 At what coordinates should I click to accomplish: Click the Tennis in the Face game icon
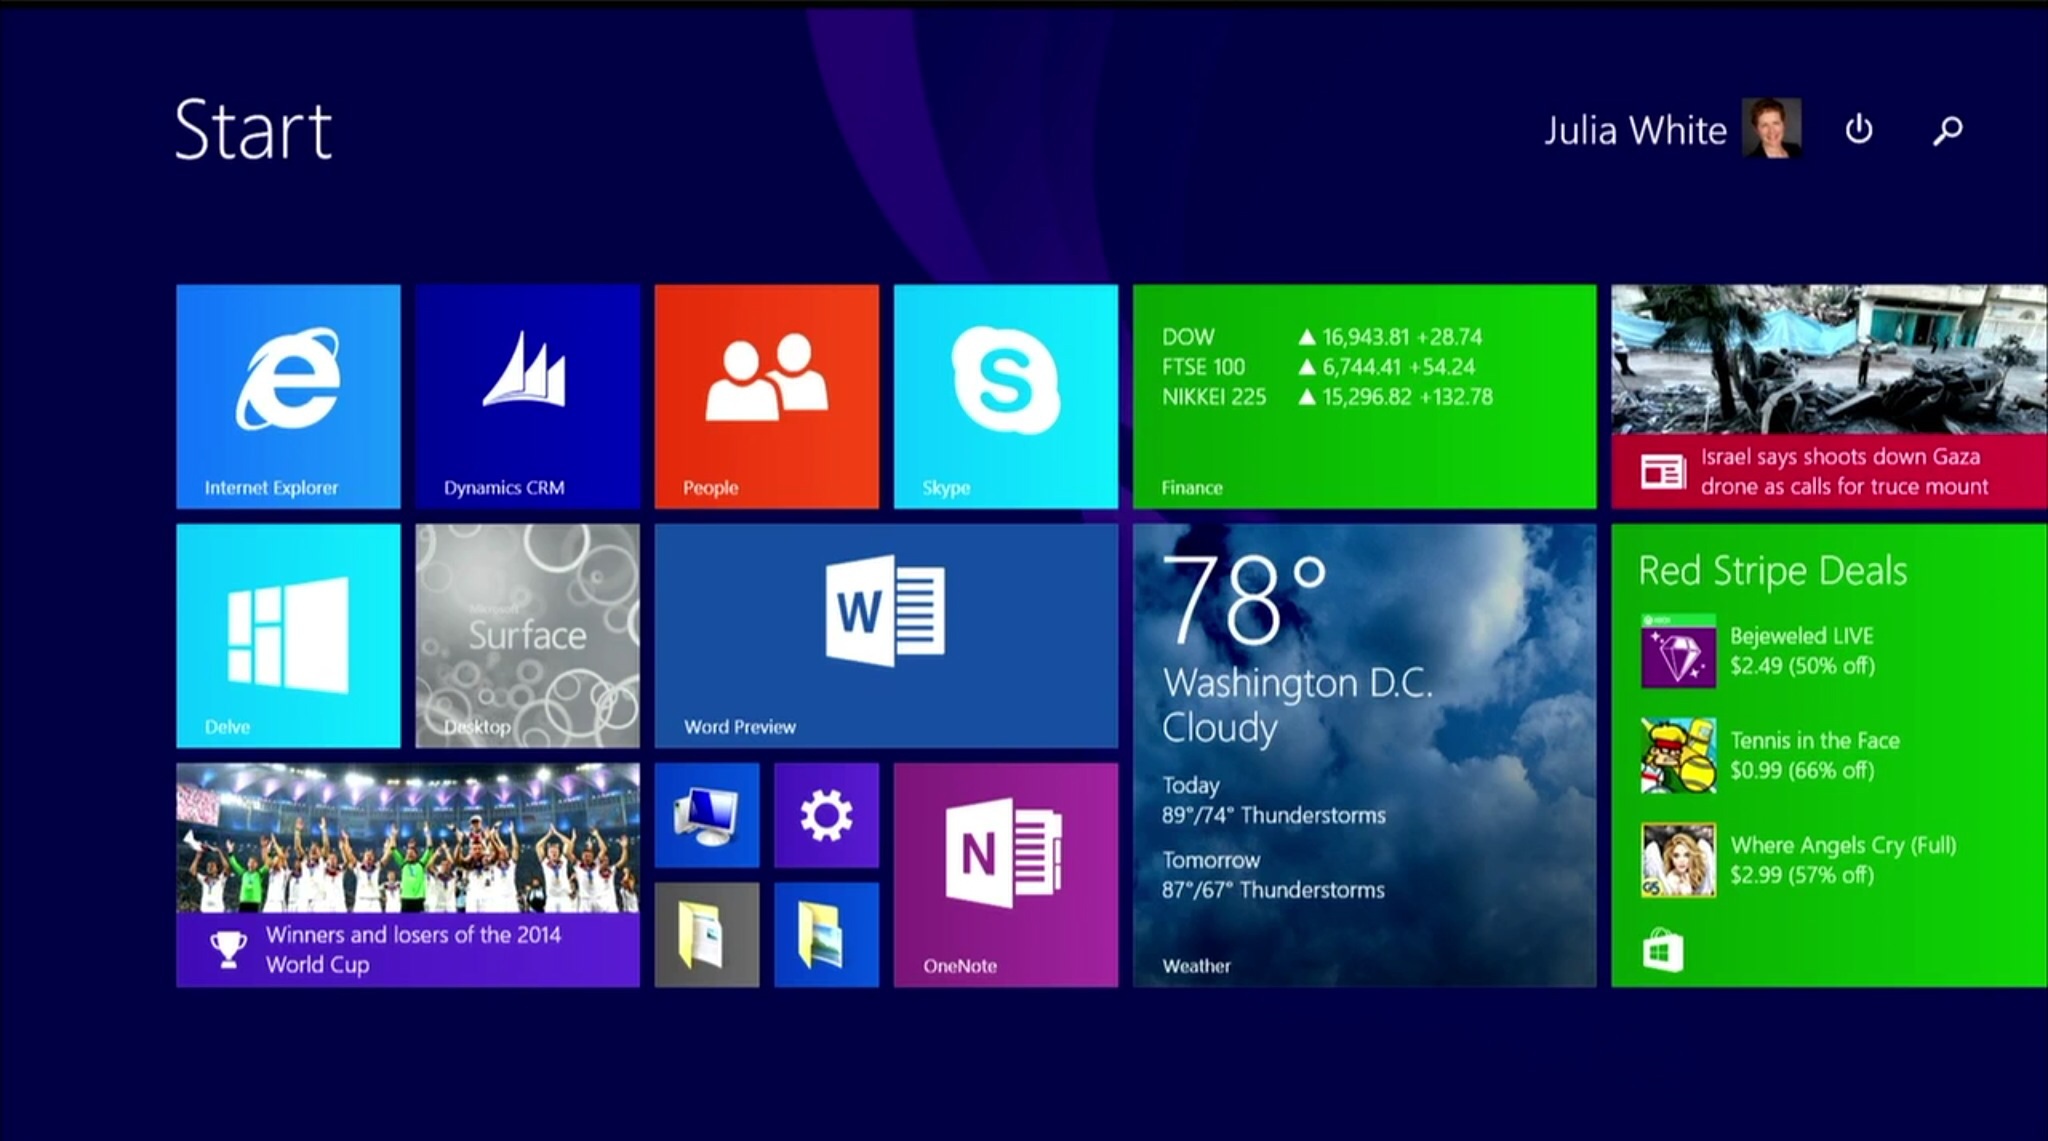pyautogui.click(x=1678, y=755)
